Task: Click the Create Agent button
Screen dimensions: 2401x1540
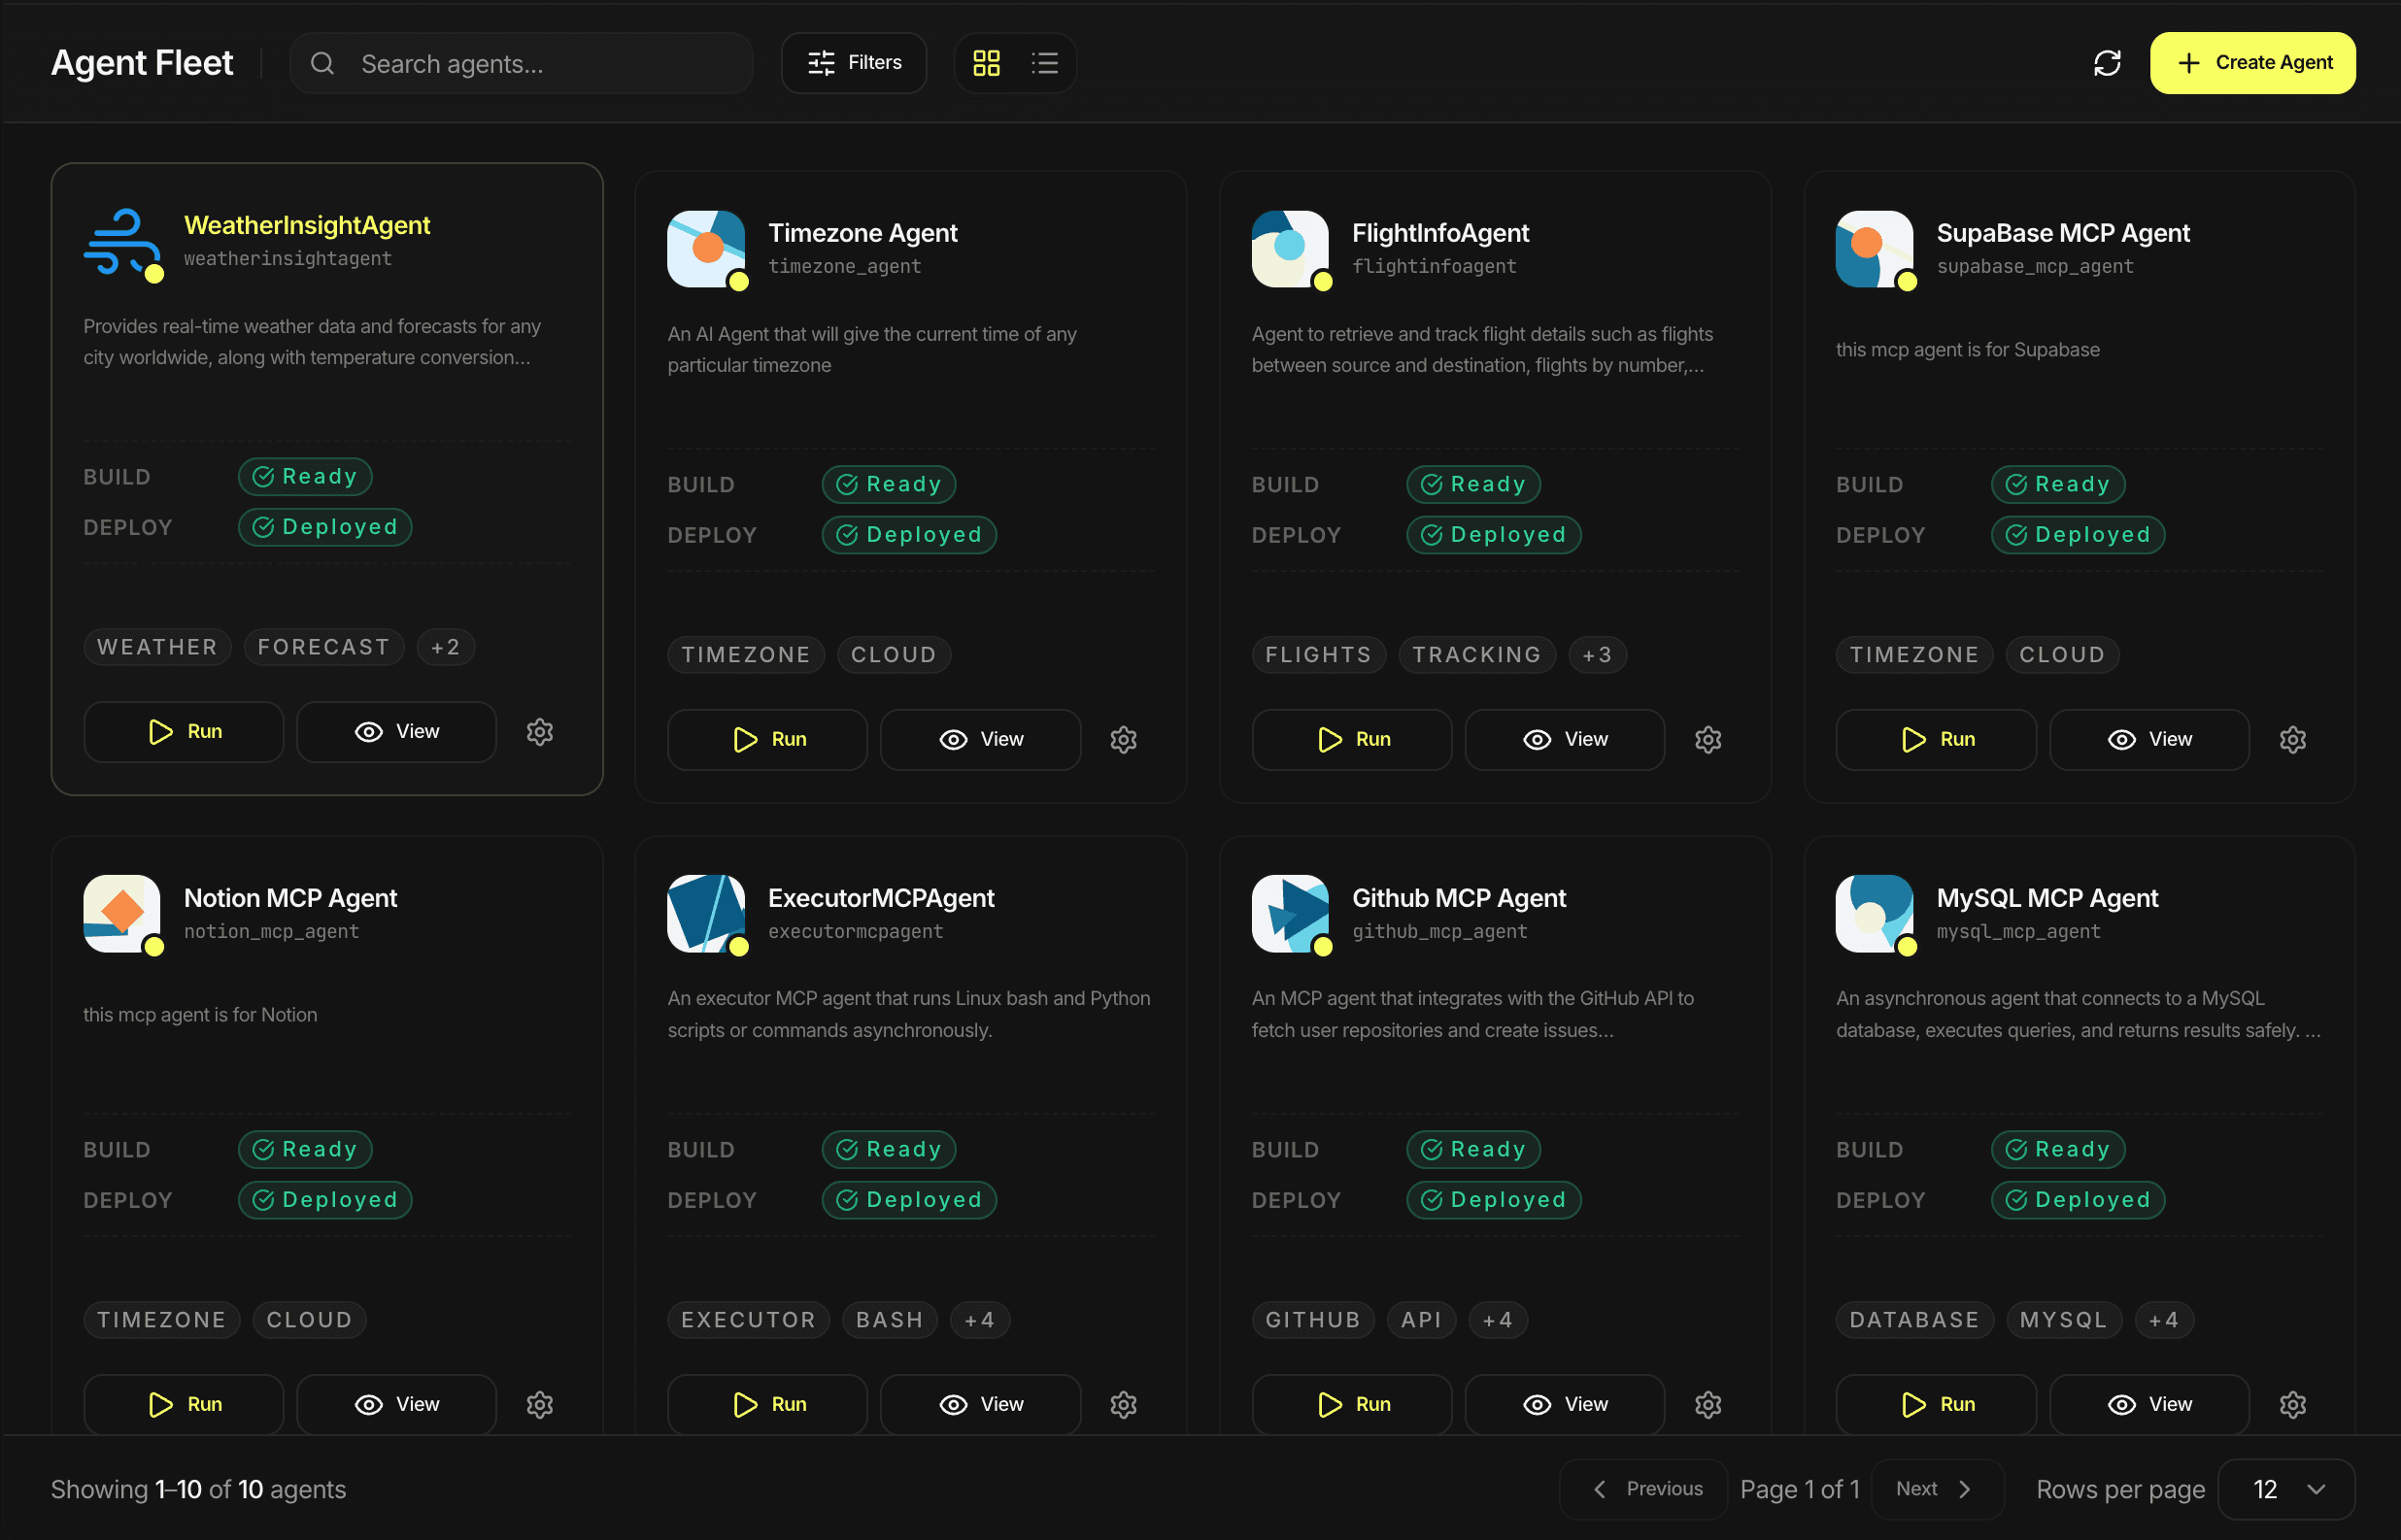Action: tap(2252, 63)
